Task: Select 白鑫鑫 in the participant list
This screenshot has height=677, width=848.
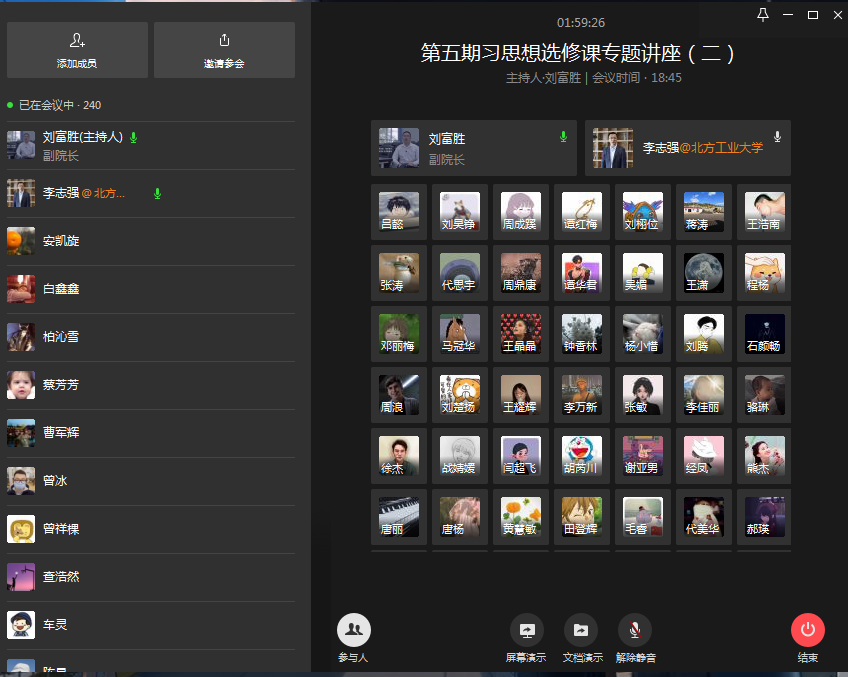Action: [x=61, y=289]
